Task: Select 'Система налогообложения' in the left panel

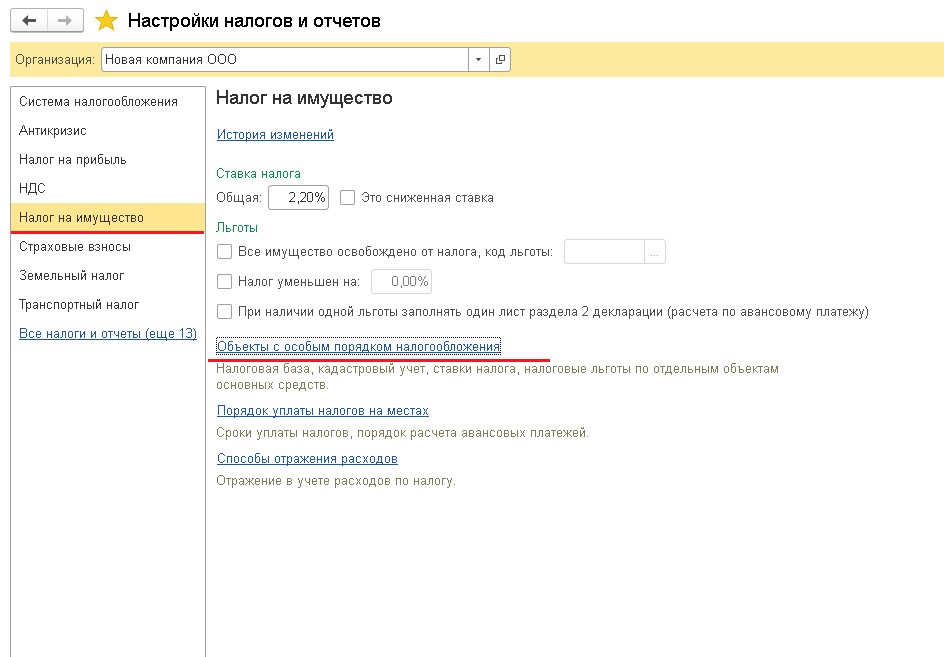Action: (x=98, y=102)
